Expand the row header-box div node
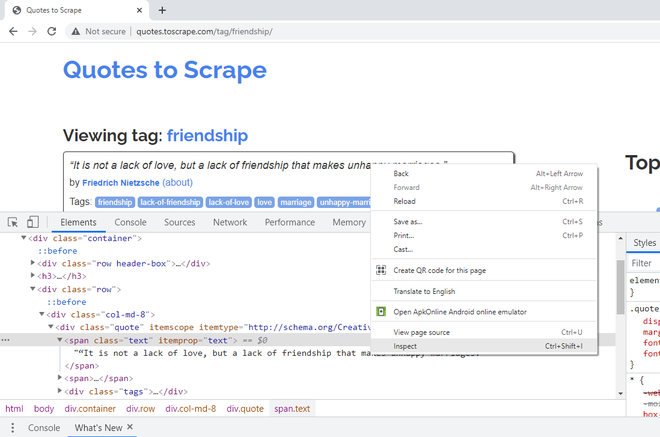Image resolution: width=660 pixels, height=437 pixels. 33,263
